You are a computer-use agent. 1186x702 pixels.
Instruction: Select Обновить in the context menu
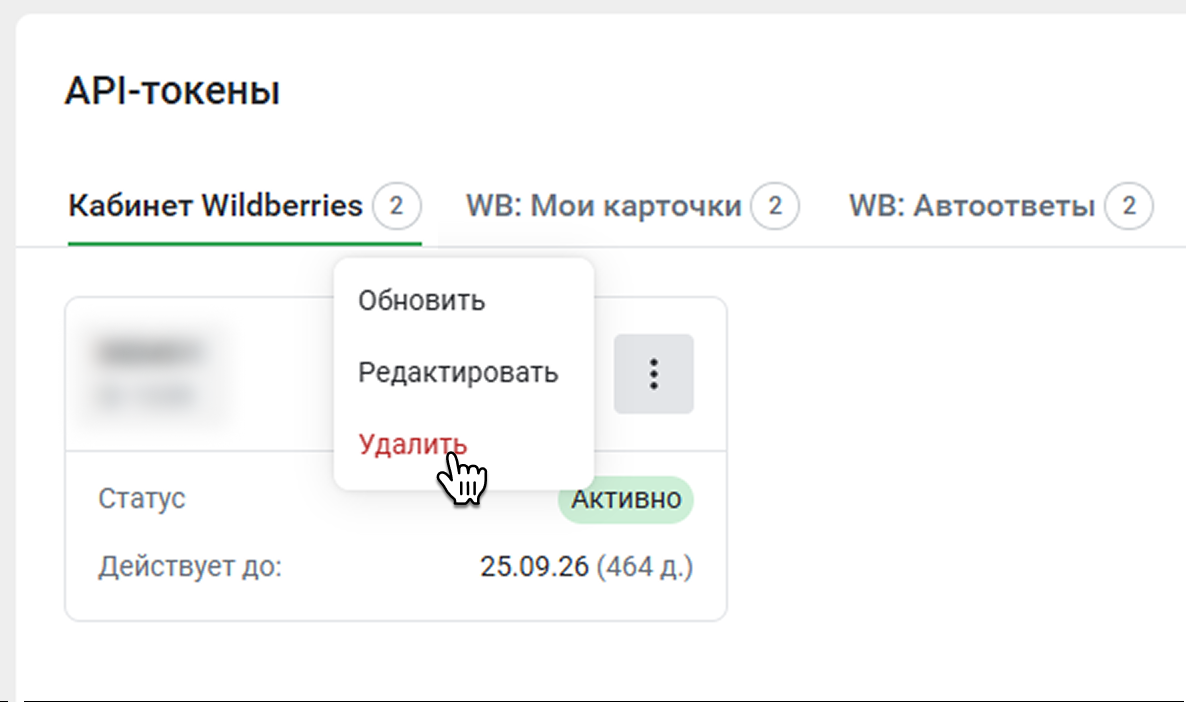[x=421, y=300]
